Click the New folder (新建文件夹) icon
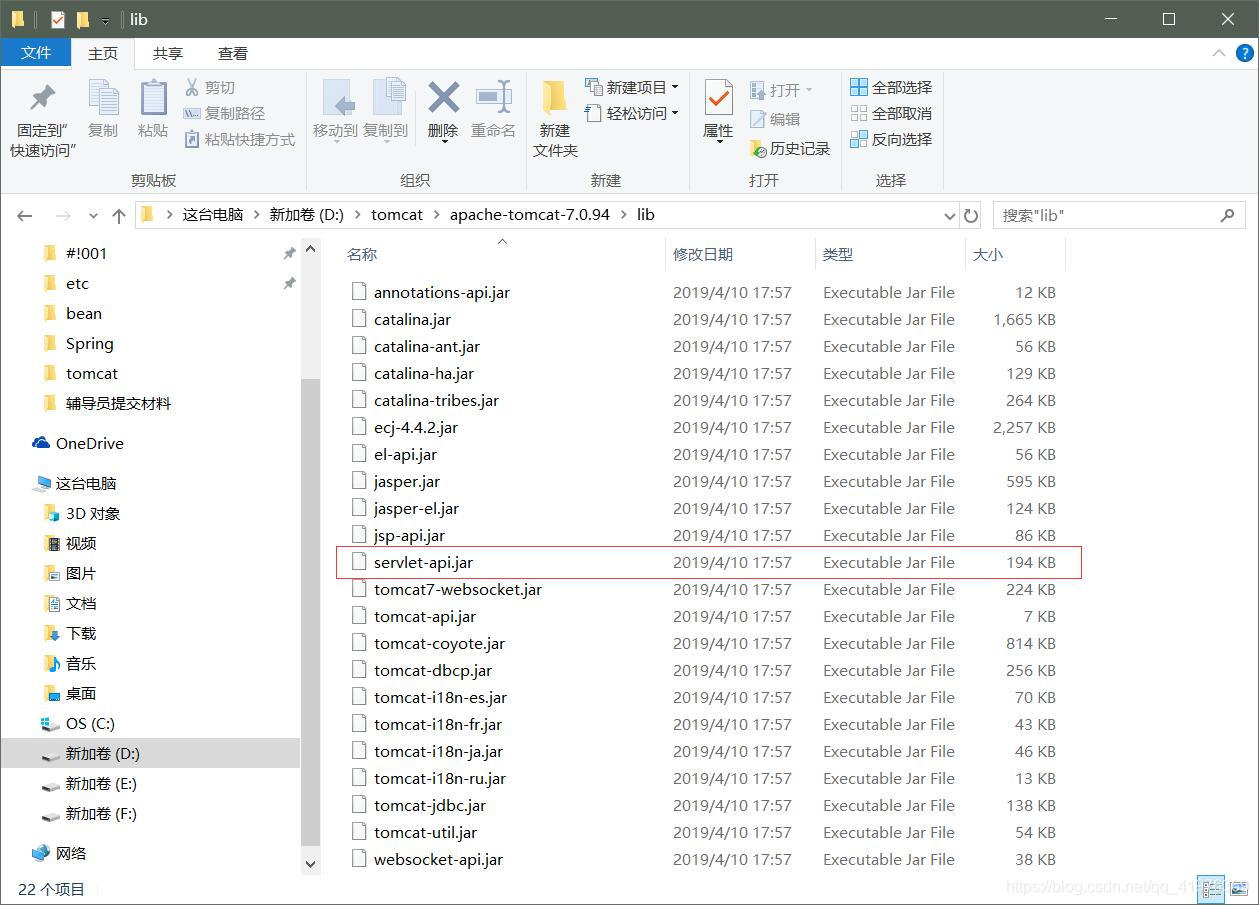The height and width of the screenshot is (905, 1259). [x=555, y=98]
